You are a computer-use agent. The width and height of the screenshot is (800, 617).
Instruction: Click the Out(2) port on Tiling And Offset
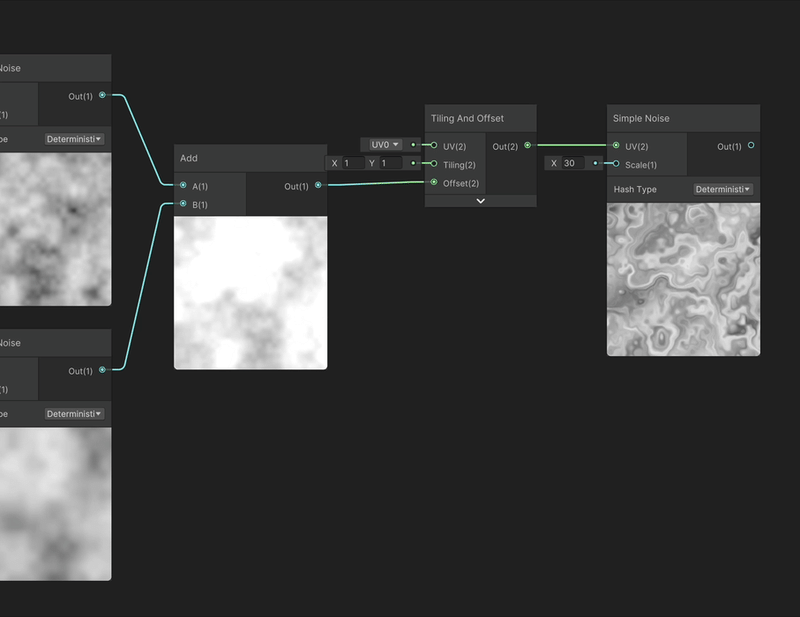525,145
